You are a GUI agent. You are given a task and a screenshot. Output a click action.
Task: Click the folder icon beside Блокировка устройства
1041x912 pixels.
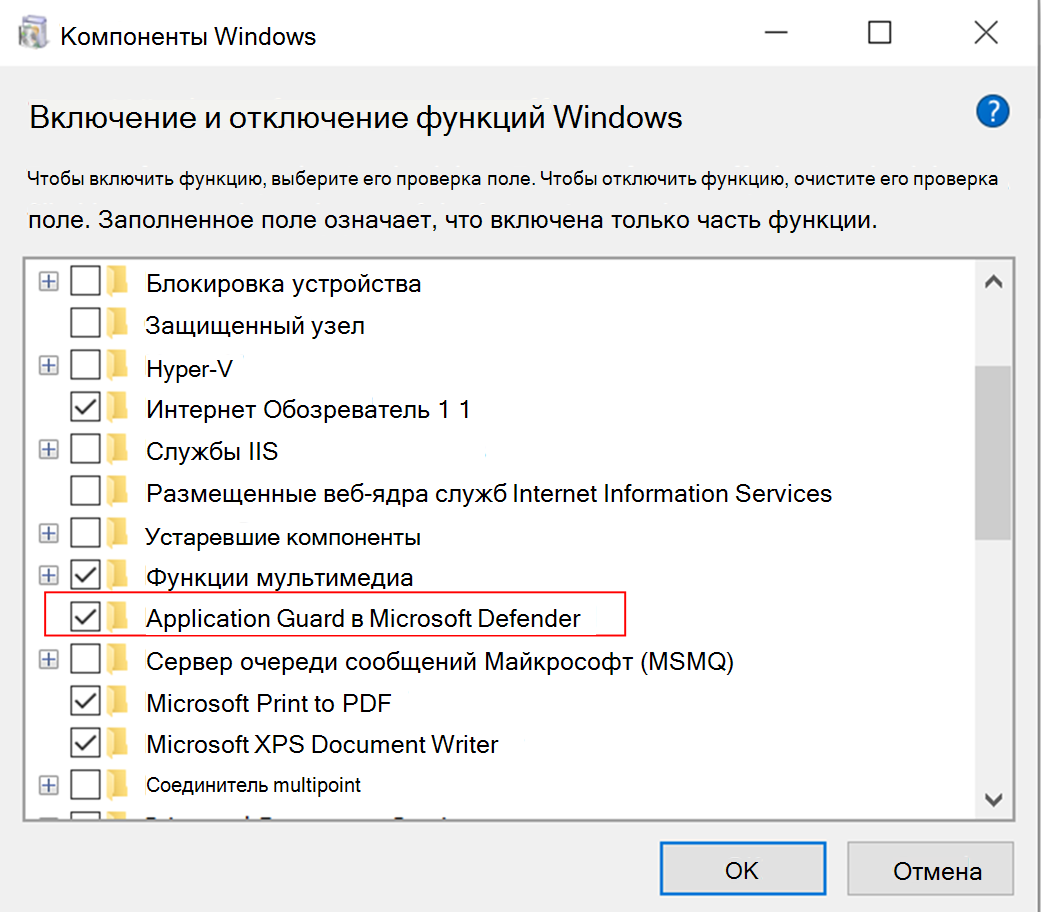point(118,281)
